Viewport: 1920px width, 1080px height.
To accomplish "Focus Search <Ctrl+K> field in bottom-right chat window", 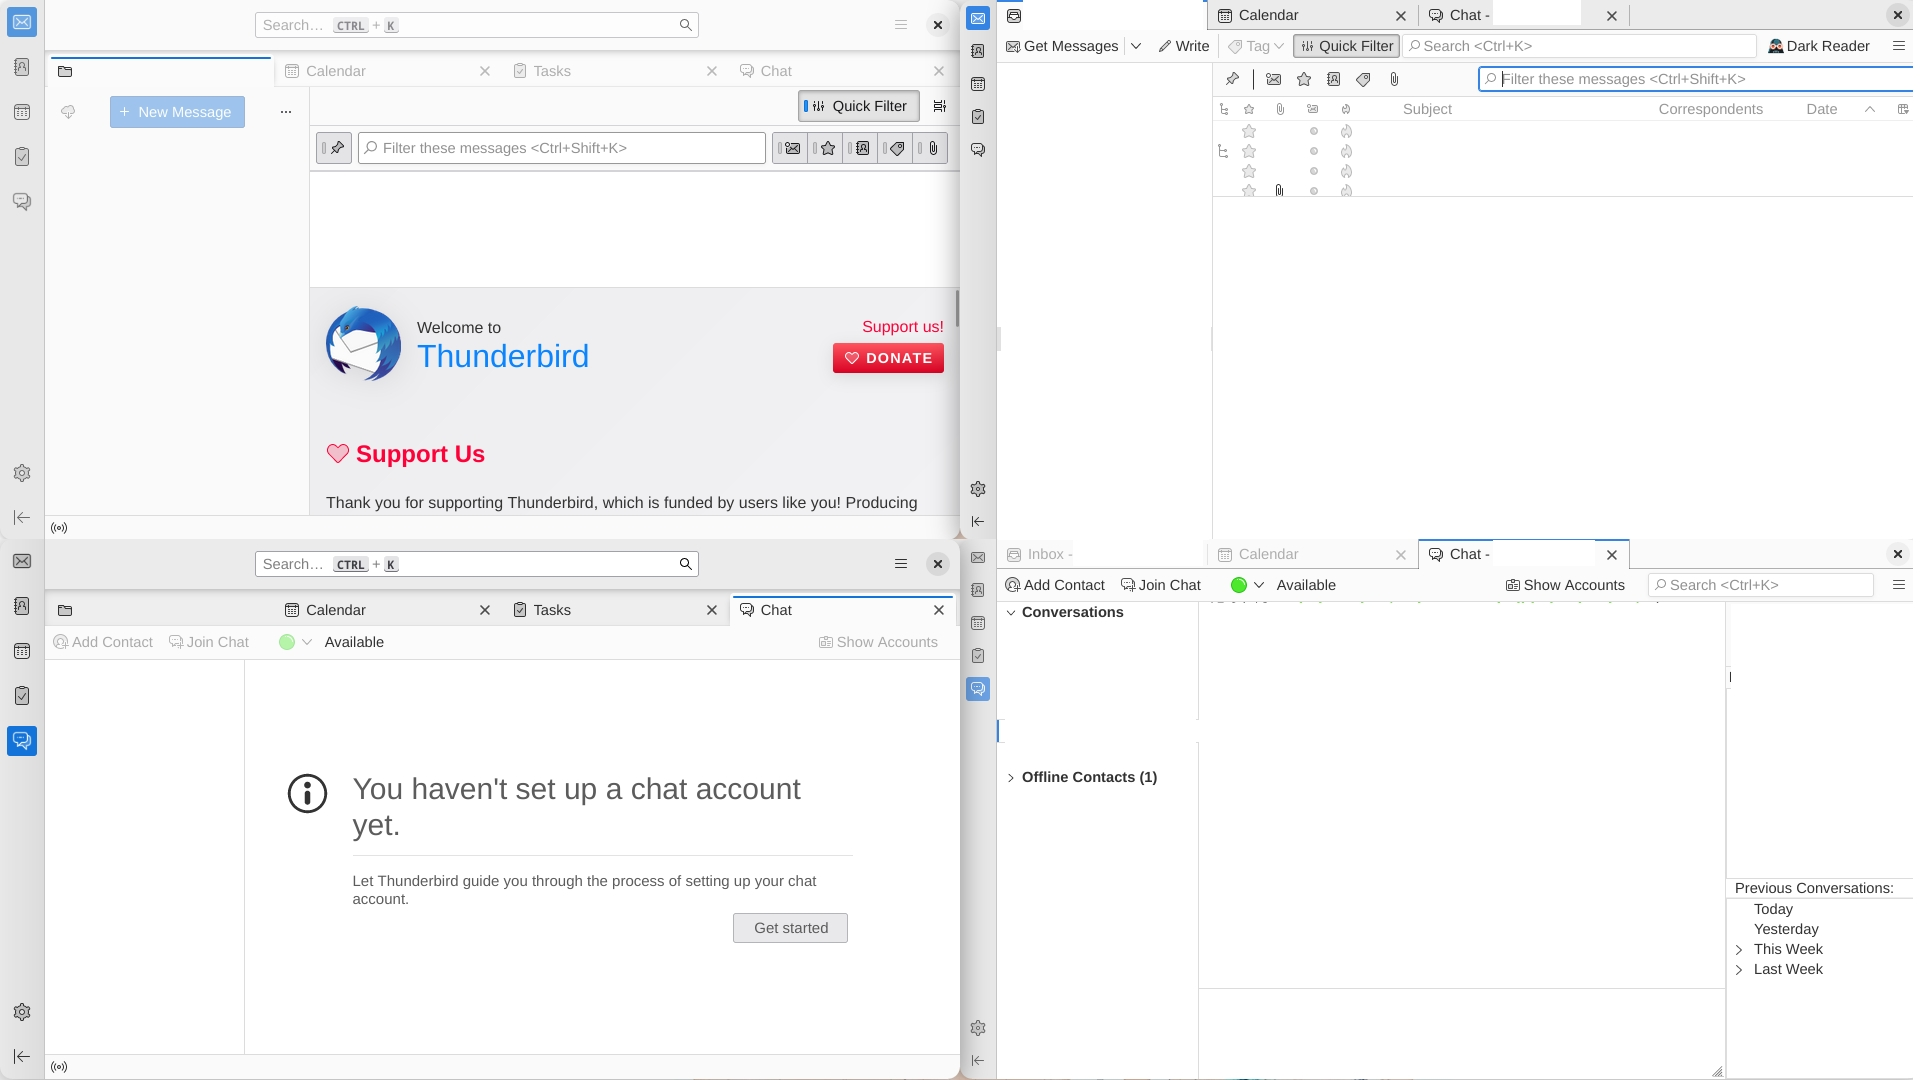I will pos(1760,585).
